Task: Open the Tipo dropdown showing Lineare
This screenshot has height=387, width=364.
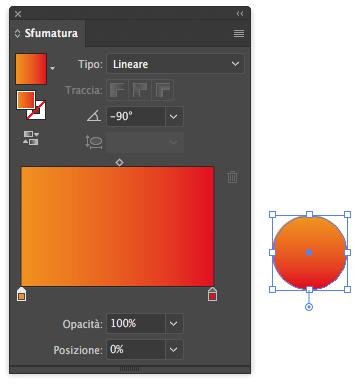Action: coord(175,64)
